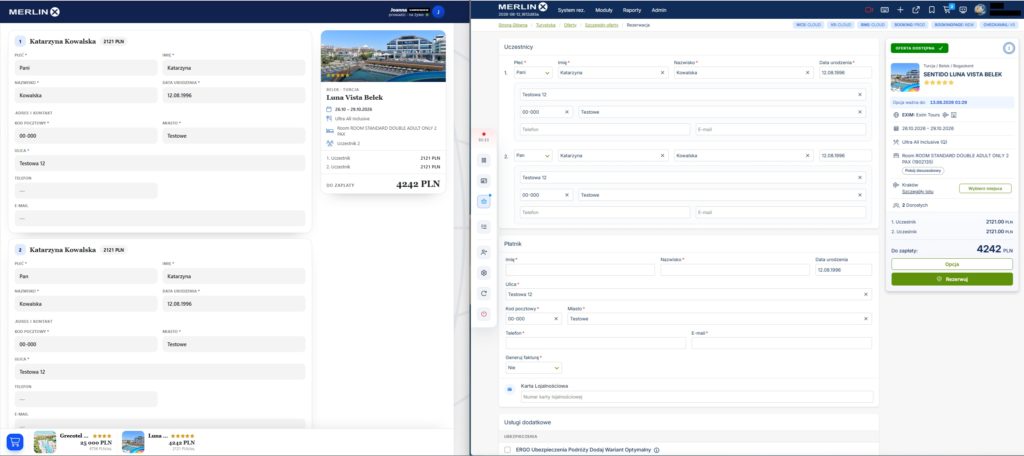Click the image icon in floating side toolbar
The height and width of the screenshot is (456, 1024).
tap(484, 180)
